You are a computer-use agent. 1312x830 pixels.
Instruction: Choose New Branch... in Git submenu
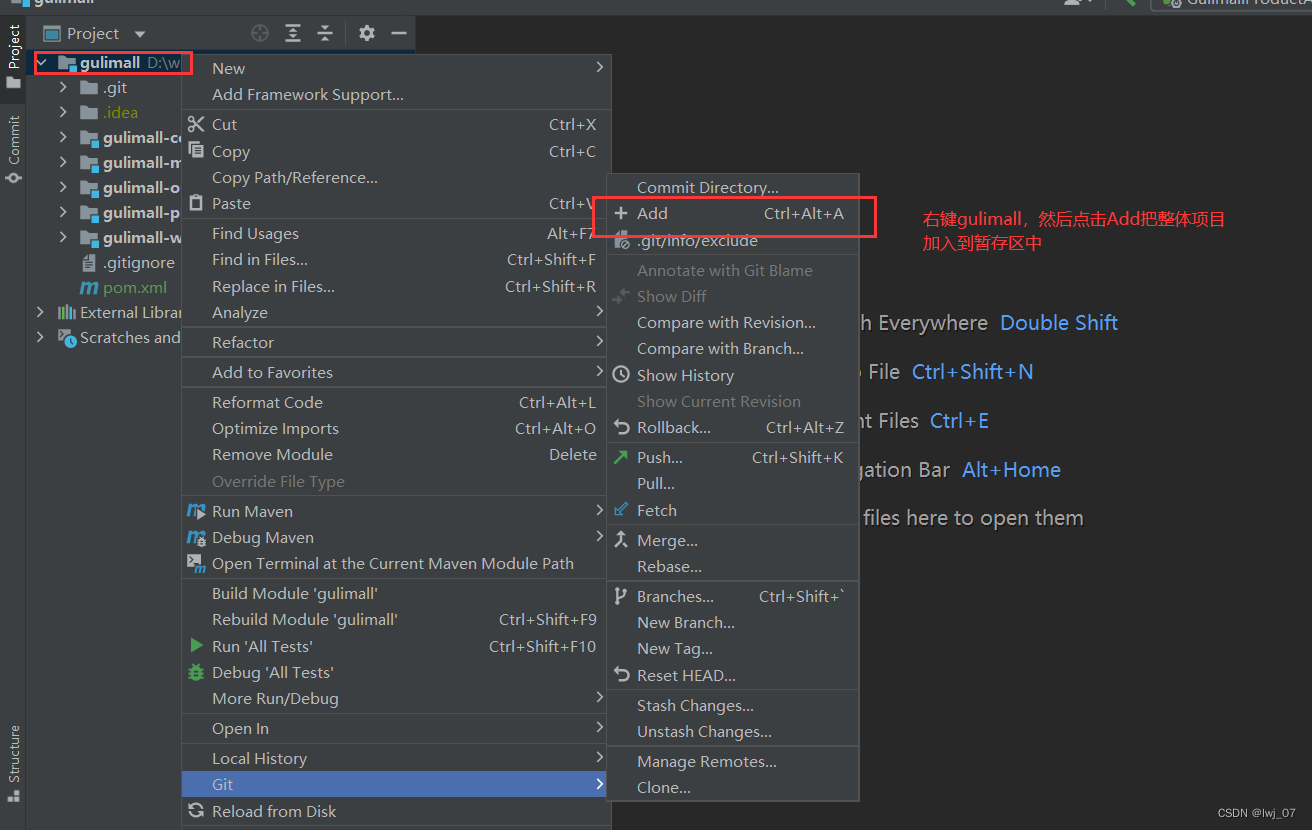point(733,622)
